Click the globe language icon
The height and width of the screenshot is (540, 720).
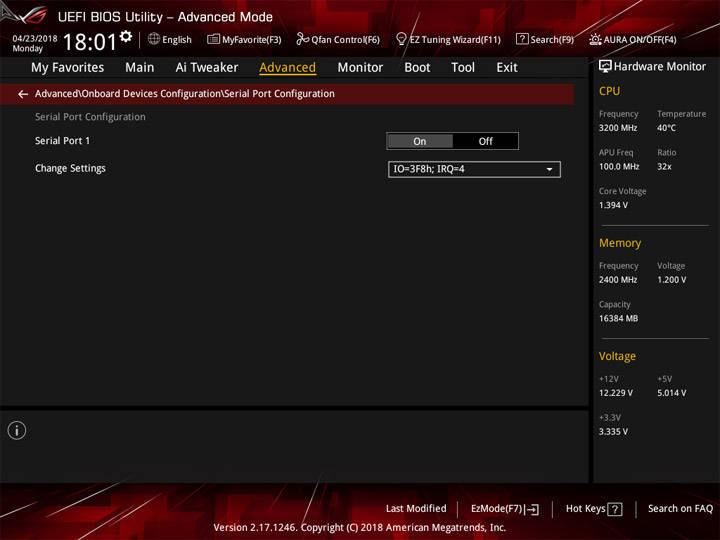[x=154, y=39]
